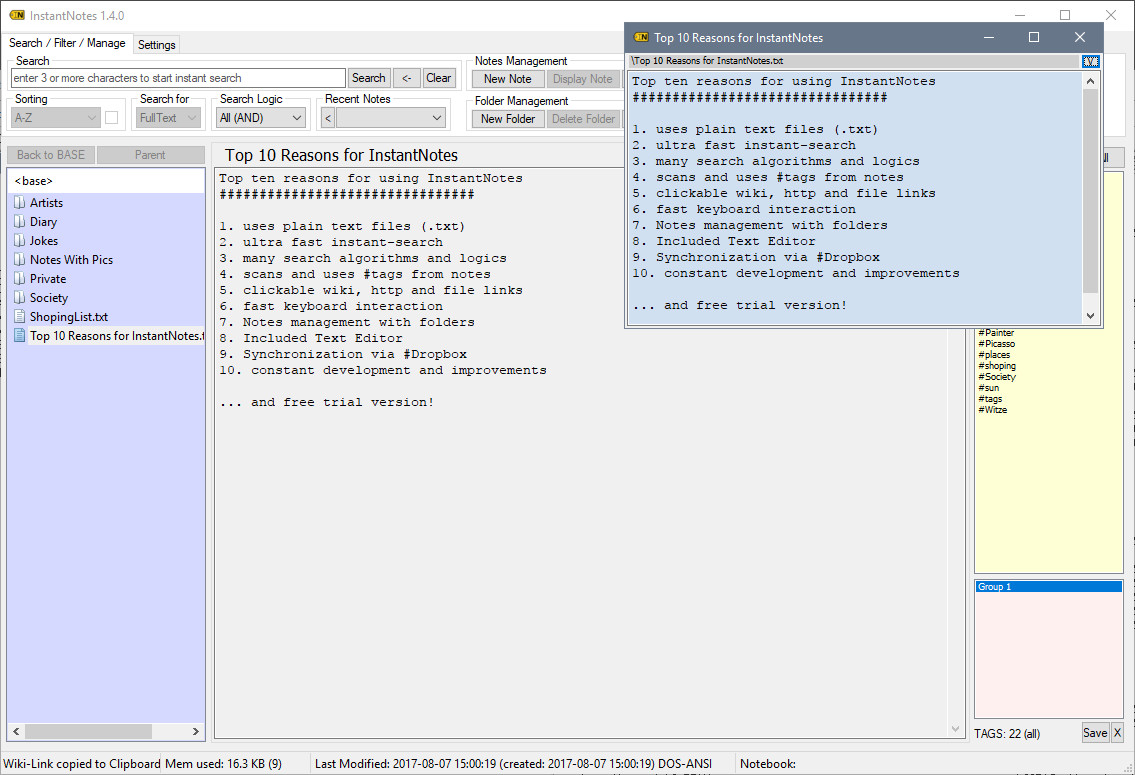The height and width of the screenshot is (775, 1135).
Task: Select the <base> entry in folder list
Action: [x=106, y=181]
